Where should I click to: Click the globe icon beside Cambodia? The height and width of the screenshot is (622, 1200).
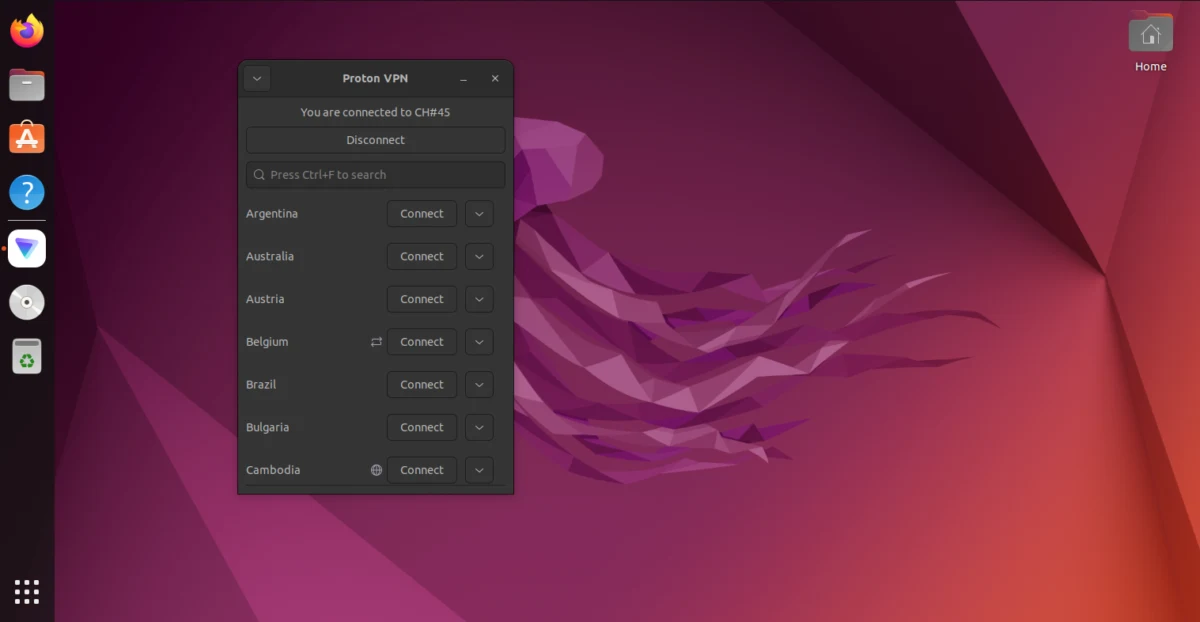(x=376, y=470)
